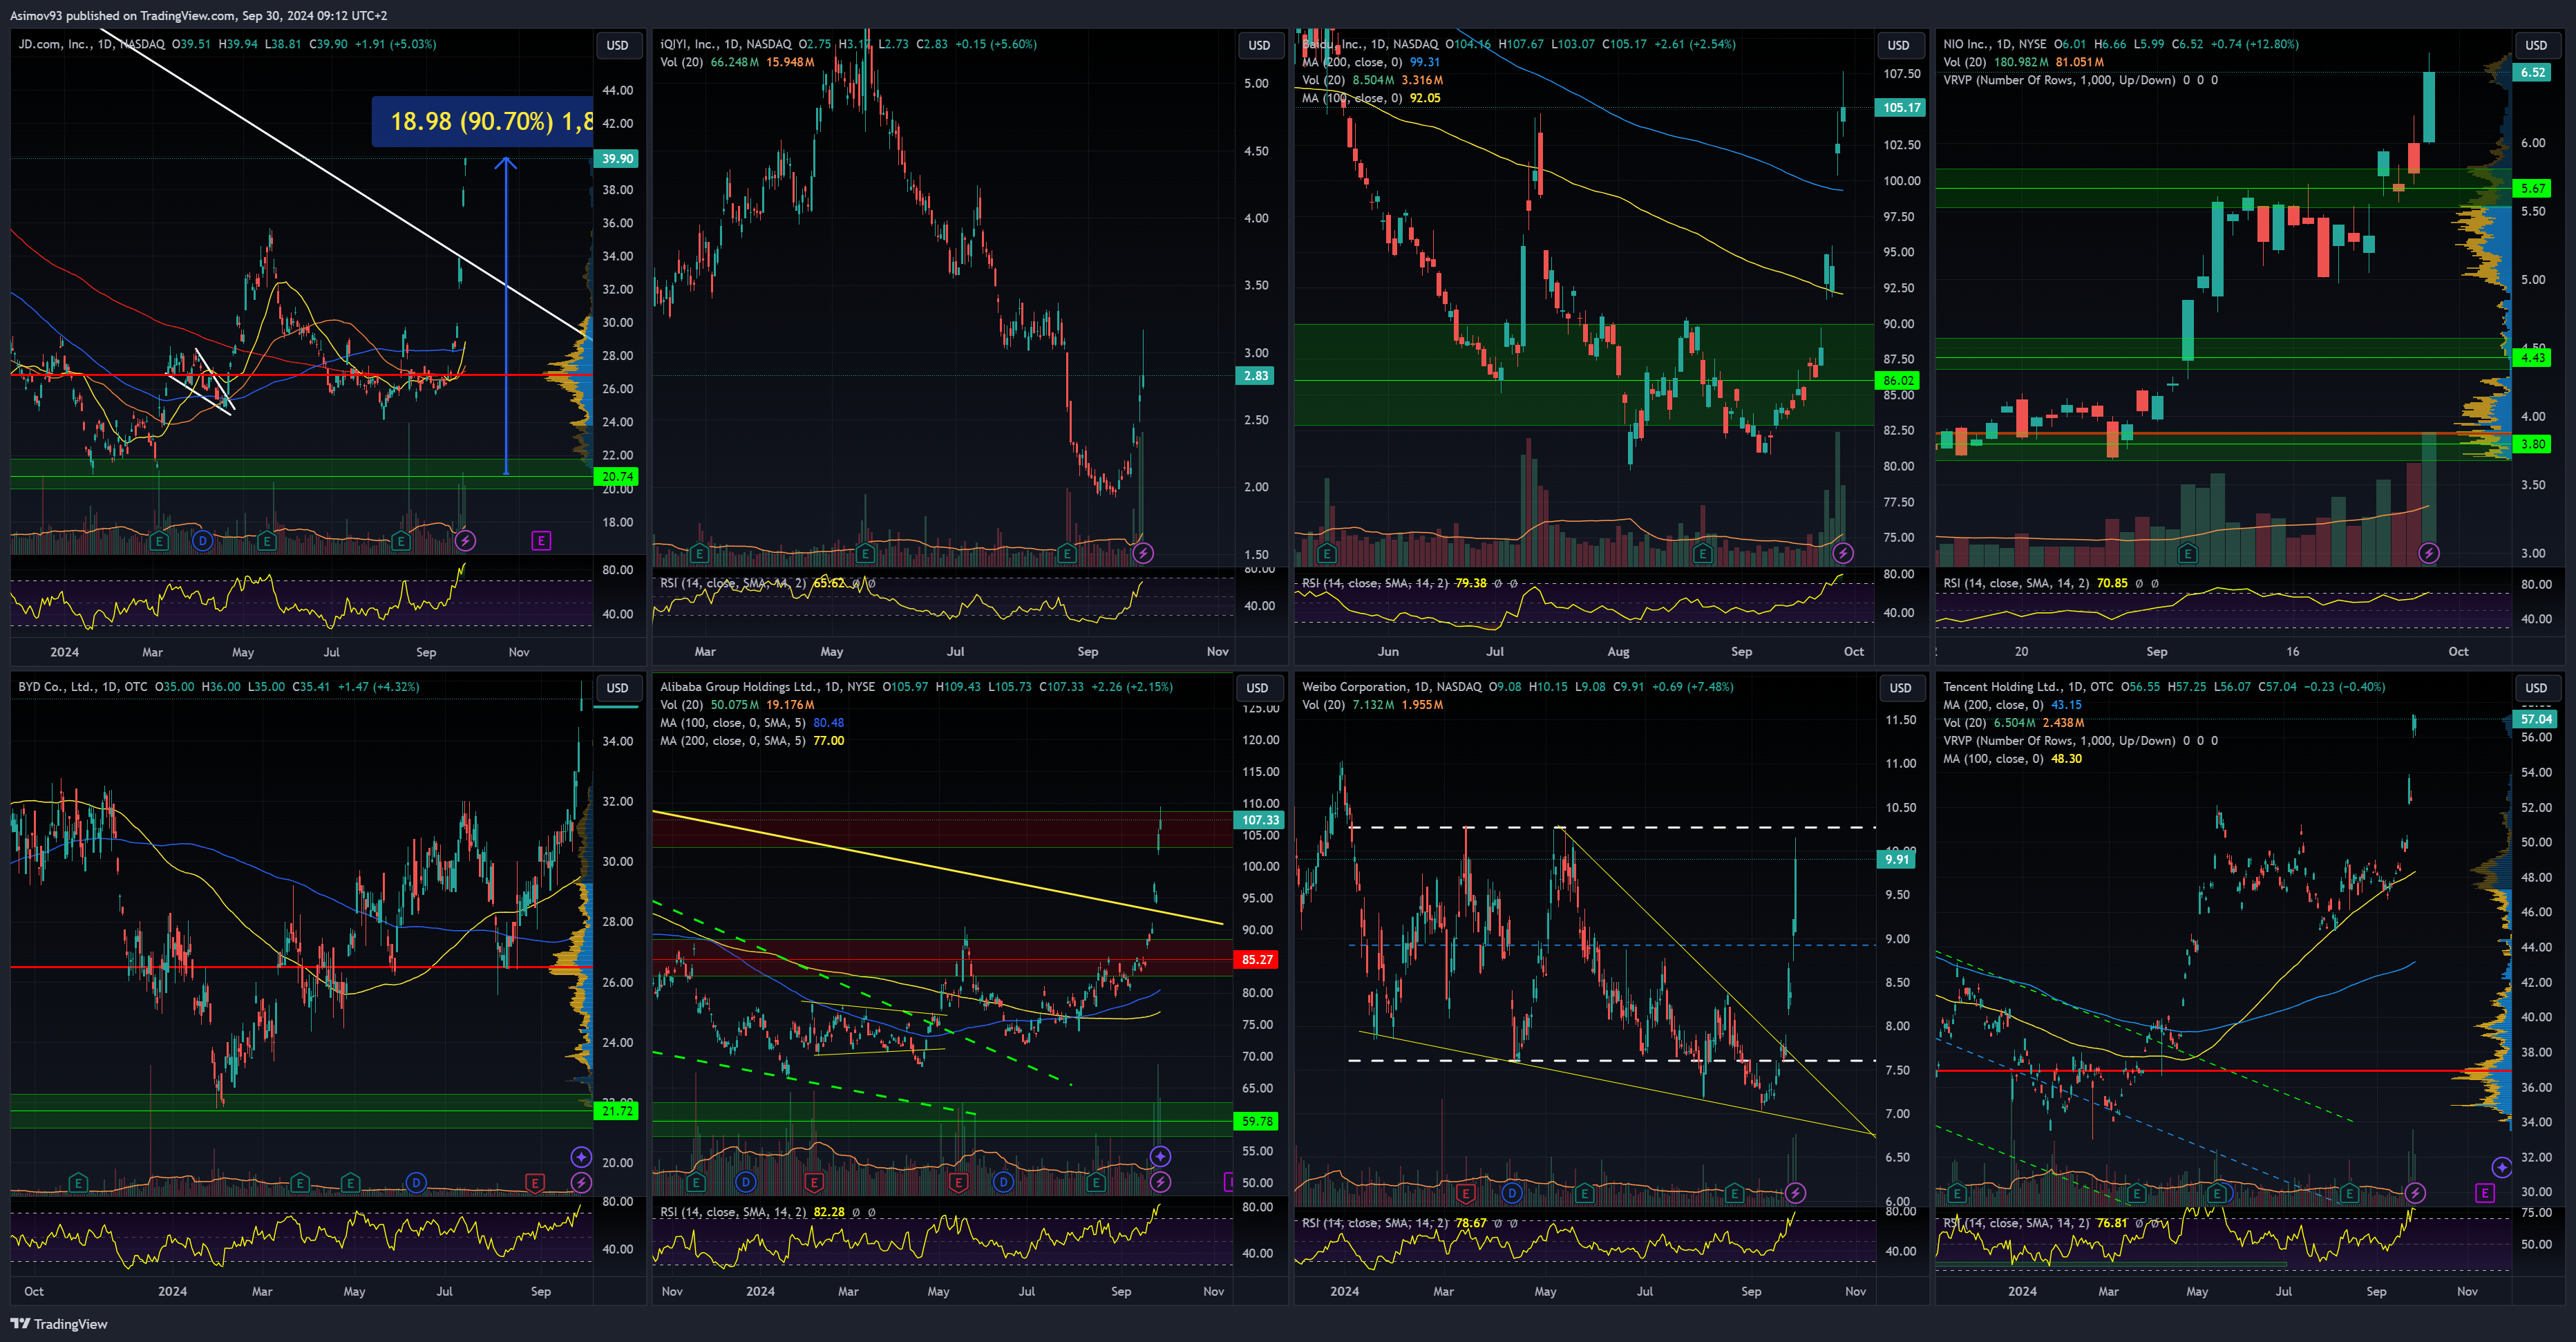Click the lightning icon in Tencent chart
Viewport: 2576px width, 1342px height.
click(x=2415, y=1193)
